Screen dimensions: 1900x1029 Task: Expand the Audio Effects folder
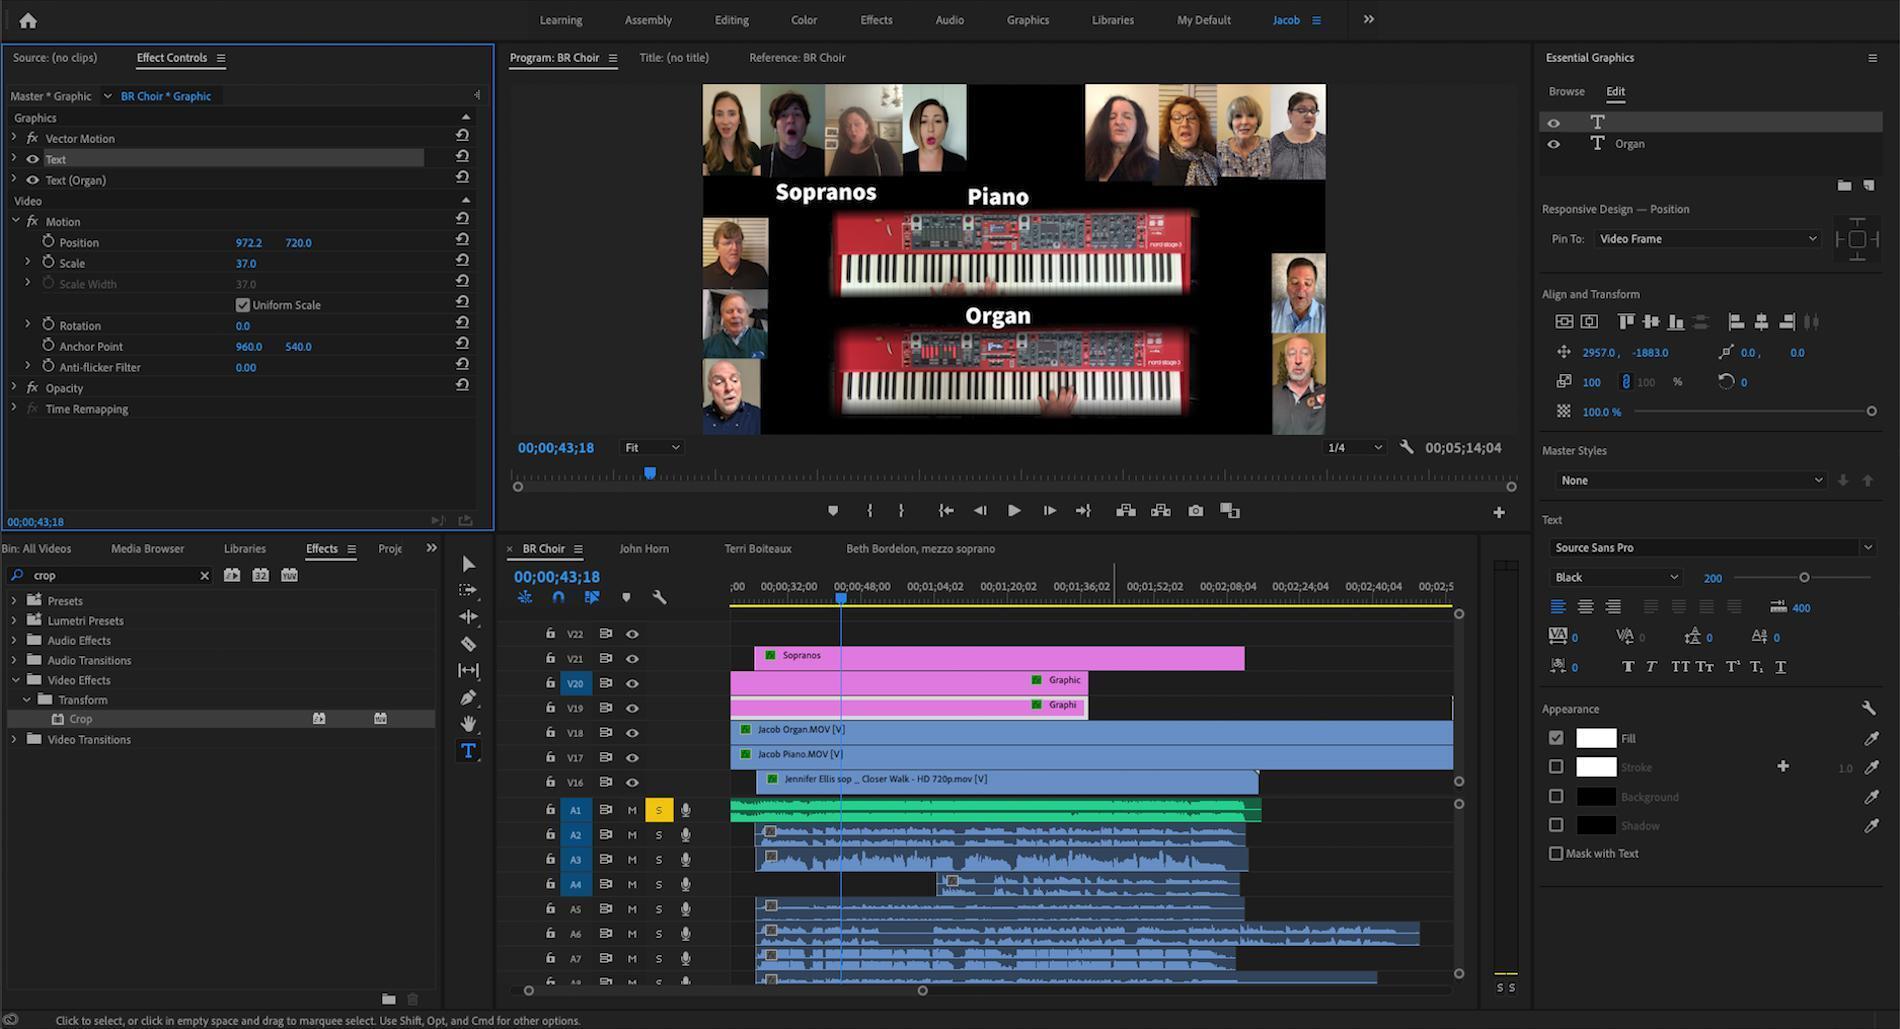(x=14, y=641)
